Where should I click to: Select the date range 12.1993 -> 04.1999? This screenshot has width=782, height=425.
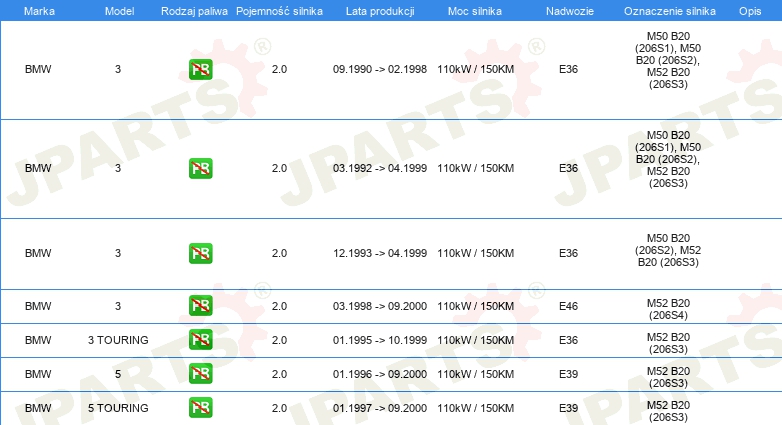(380, 253)
